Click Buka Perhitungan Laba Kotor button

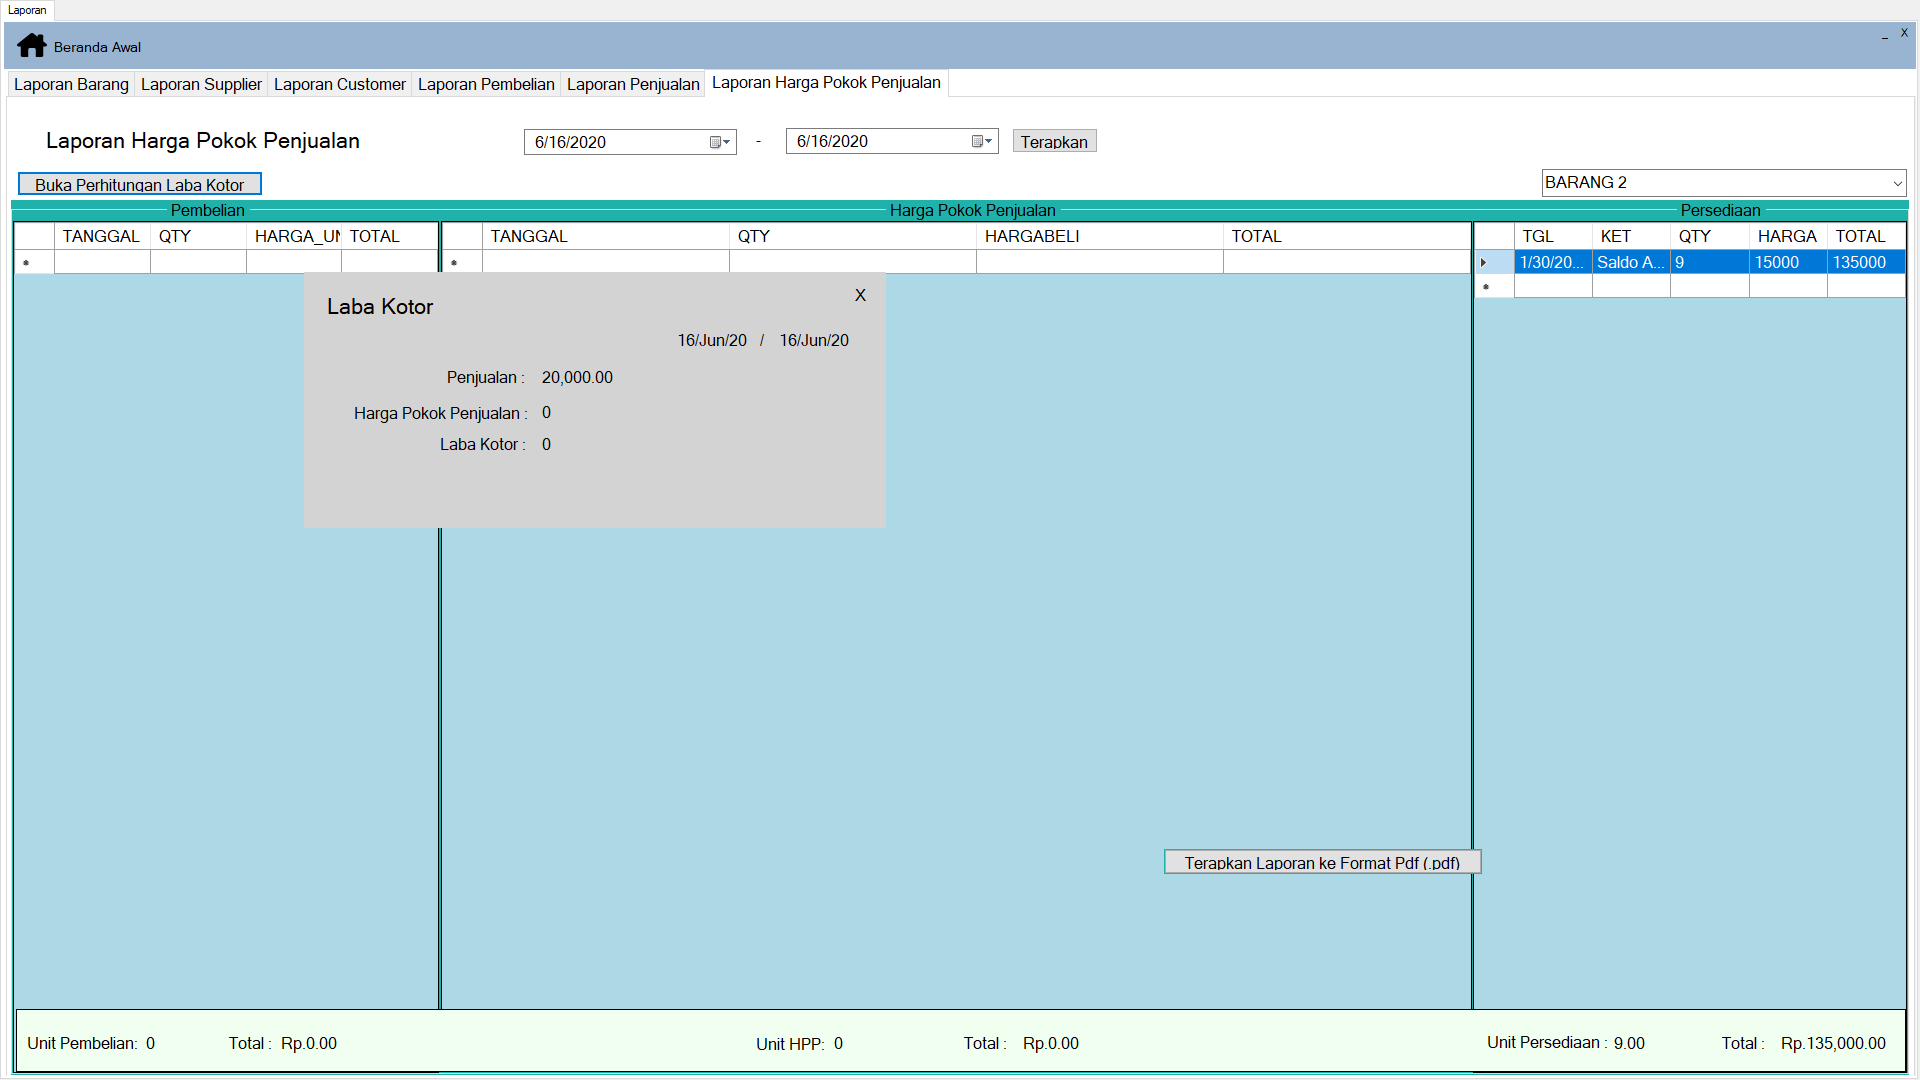click(140, 184)
